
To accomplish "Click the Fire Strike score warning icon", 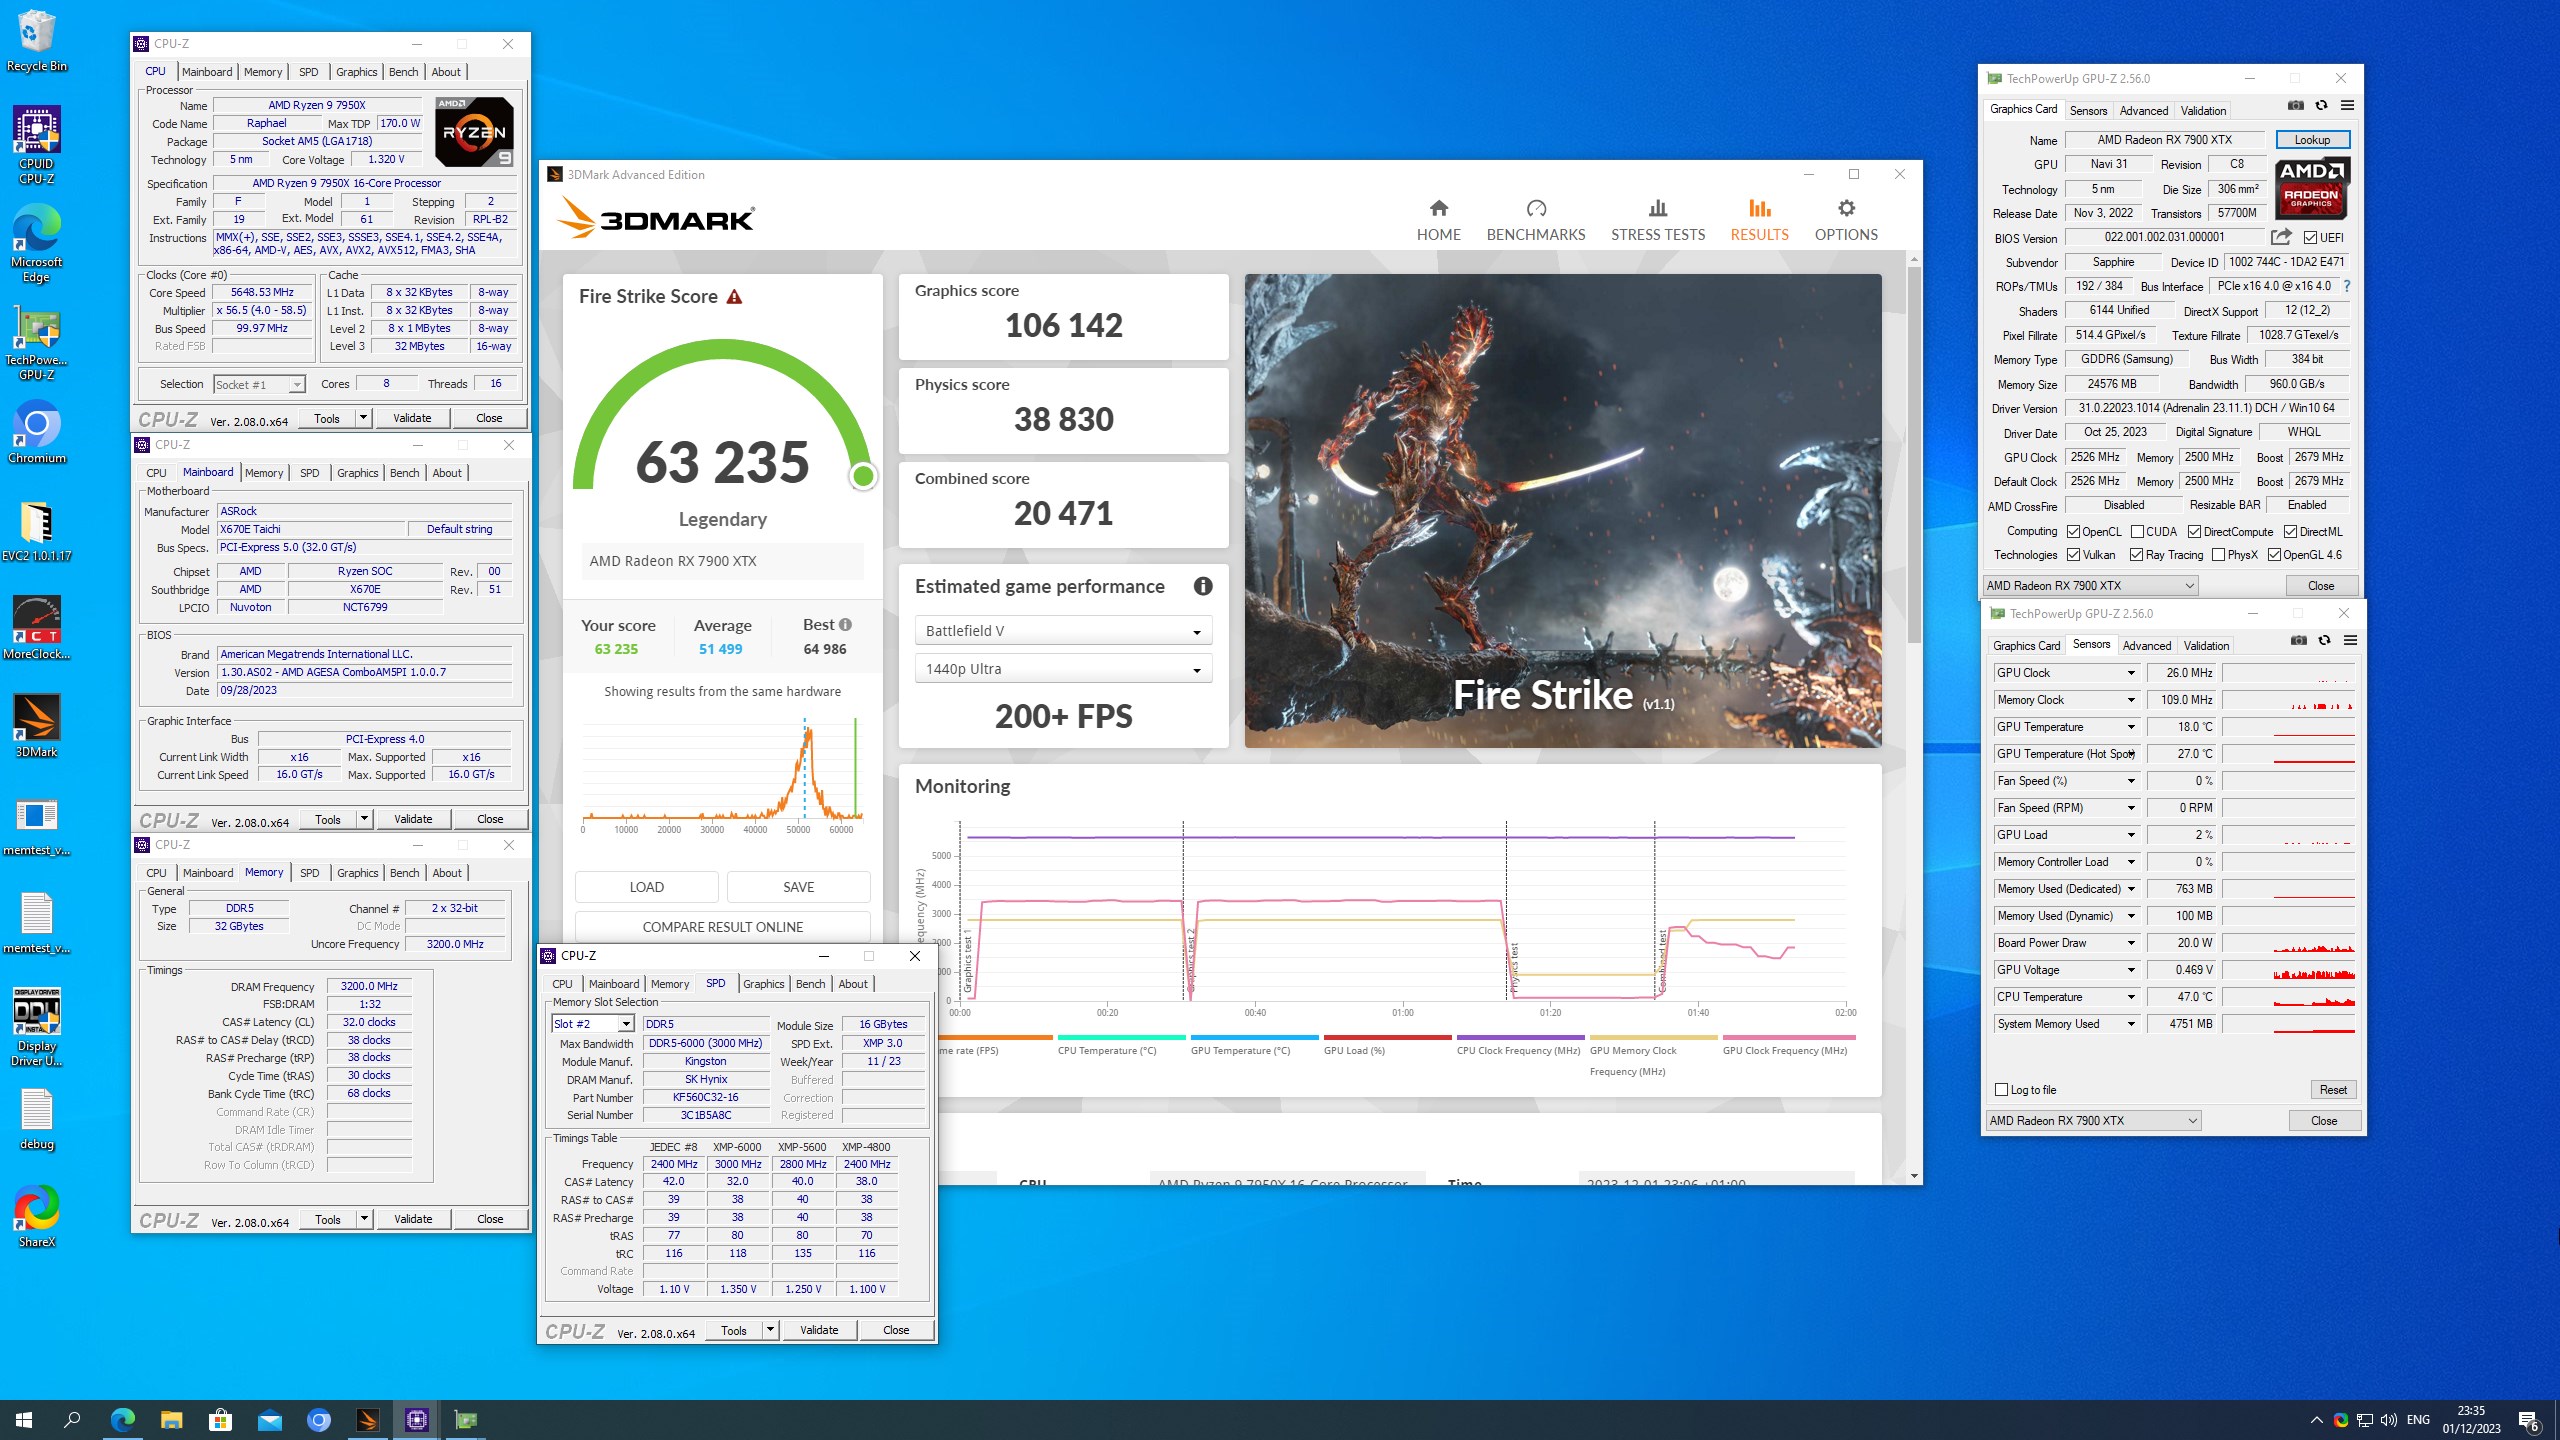I will [734, 297].
